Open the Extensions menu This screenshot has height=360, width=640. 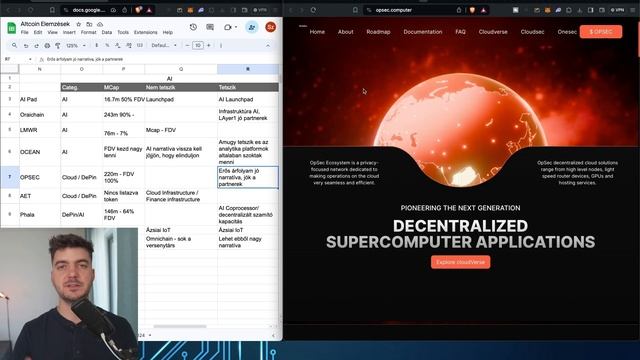[145, 32]
